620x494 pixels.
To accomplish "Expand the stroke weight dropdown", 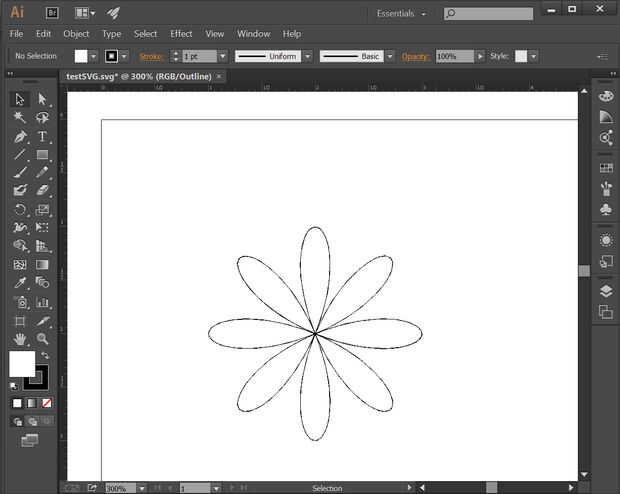I will 223,56.
